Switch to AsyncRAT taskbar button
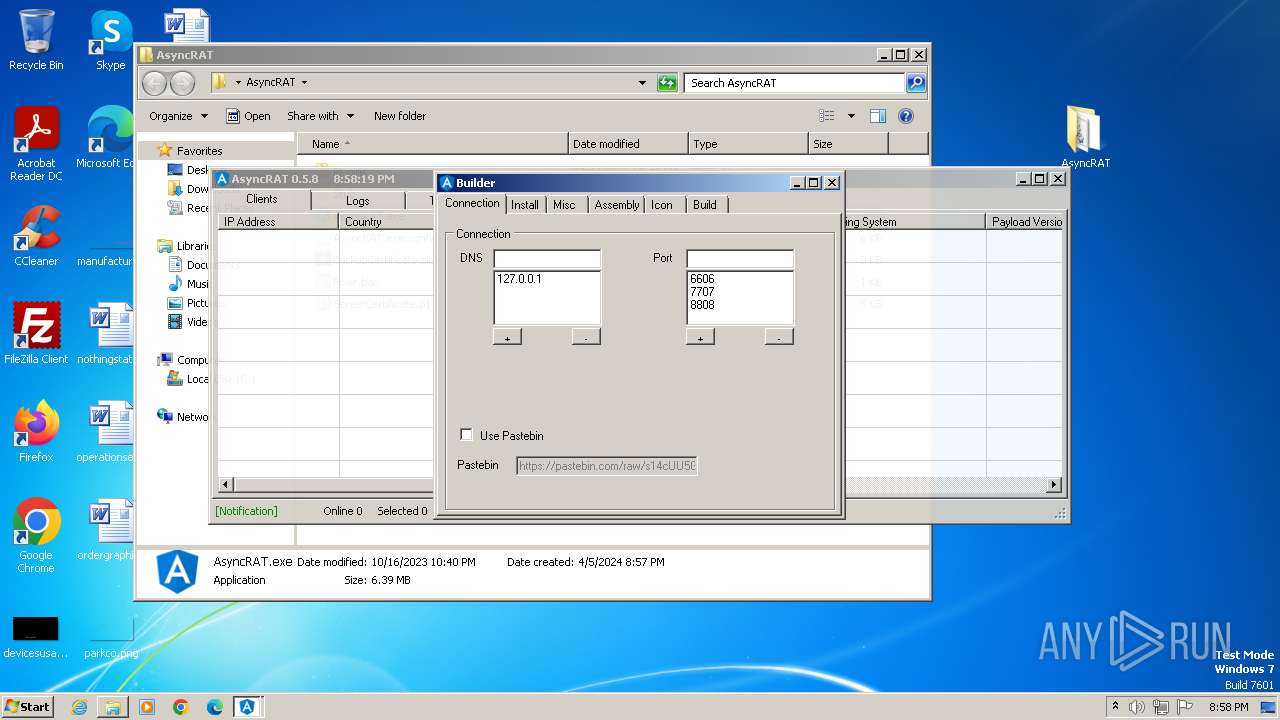 click(x=247, y=707)
